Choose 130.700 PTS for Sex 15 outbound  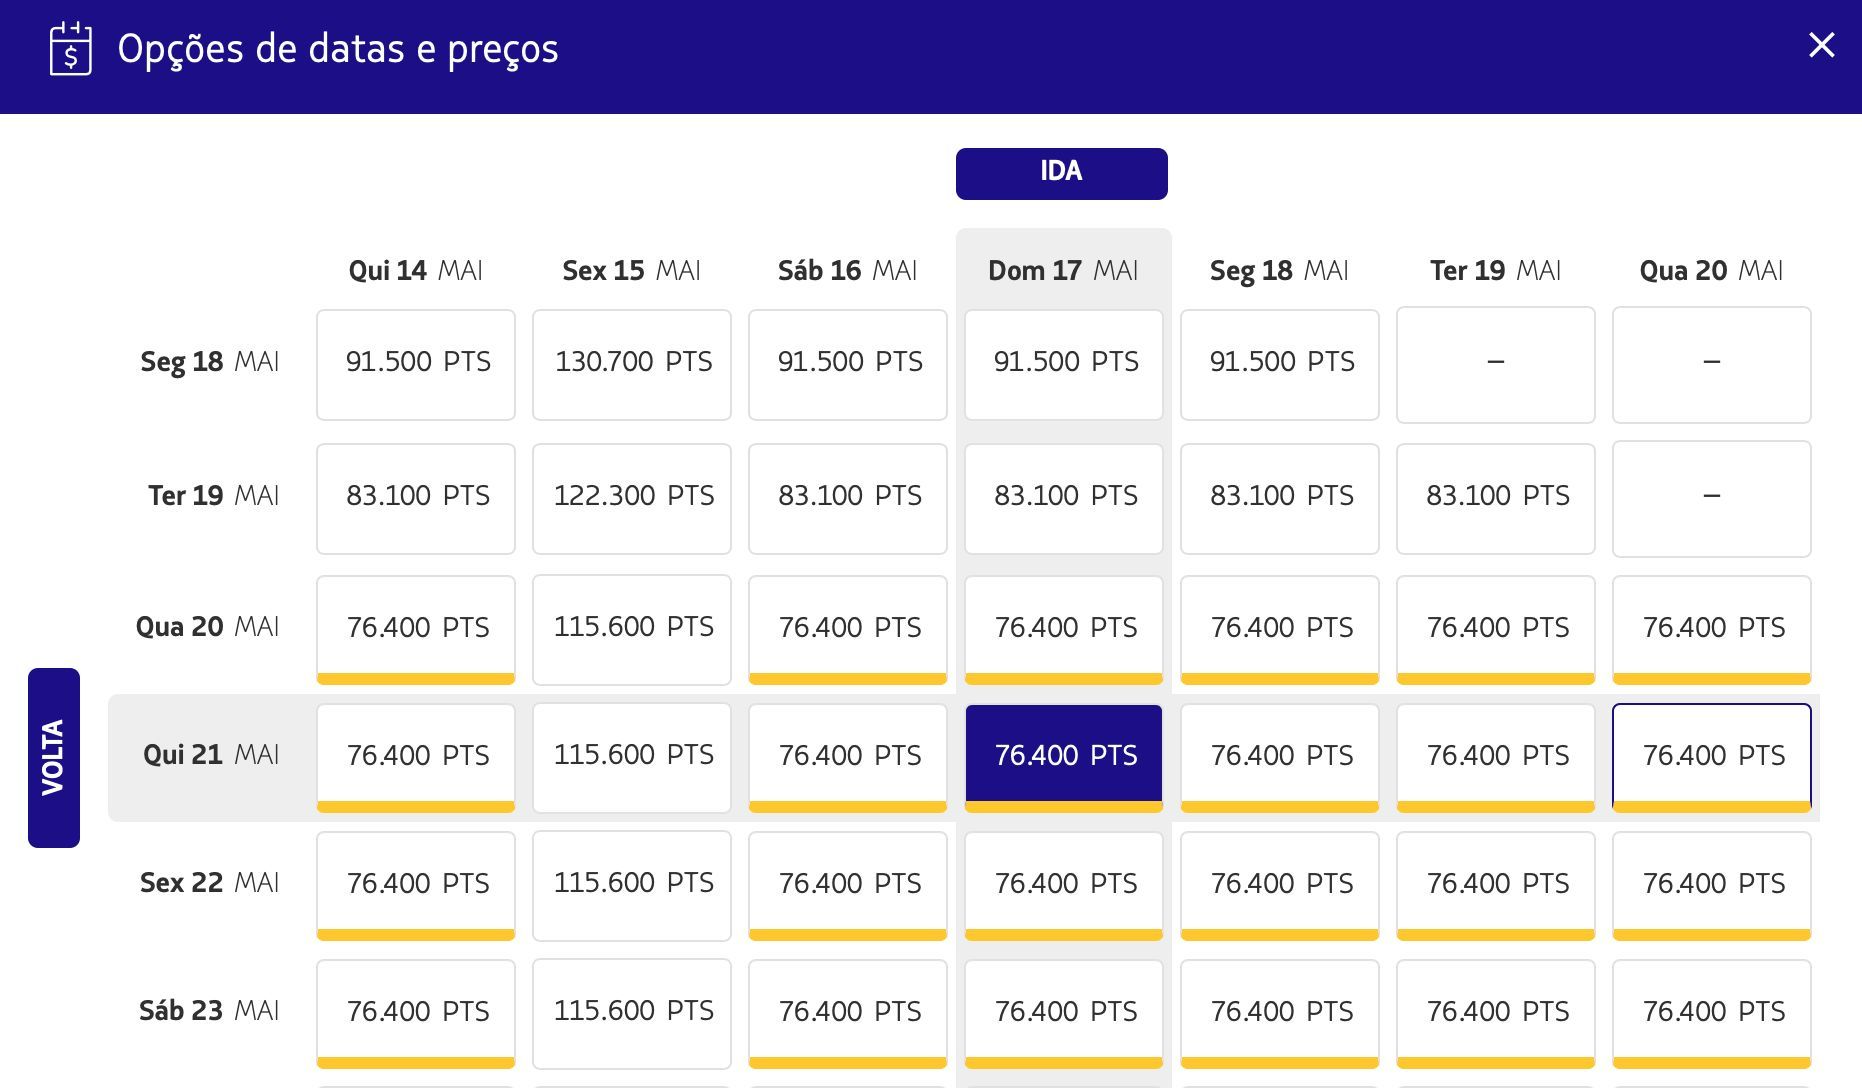(x=632, y=364)
